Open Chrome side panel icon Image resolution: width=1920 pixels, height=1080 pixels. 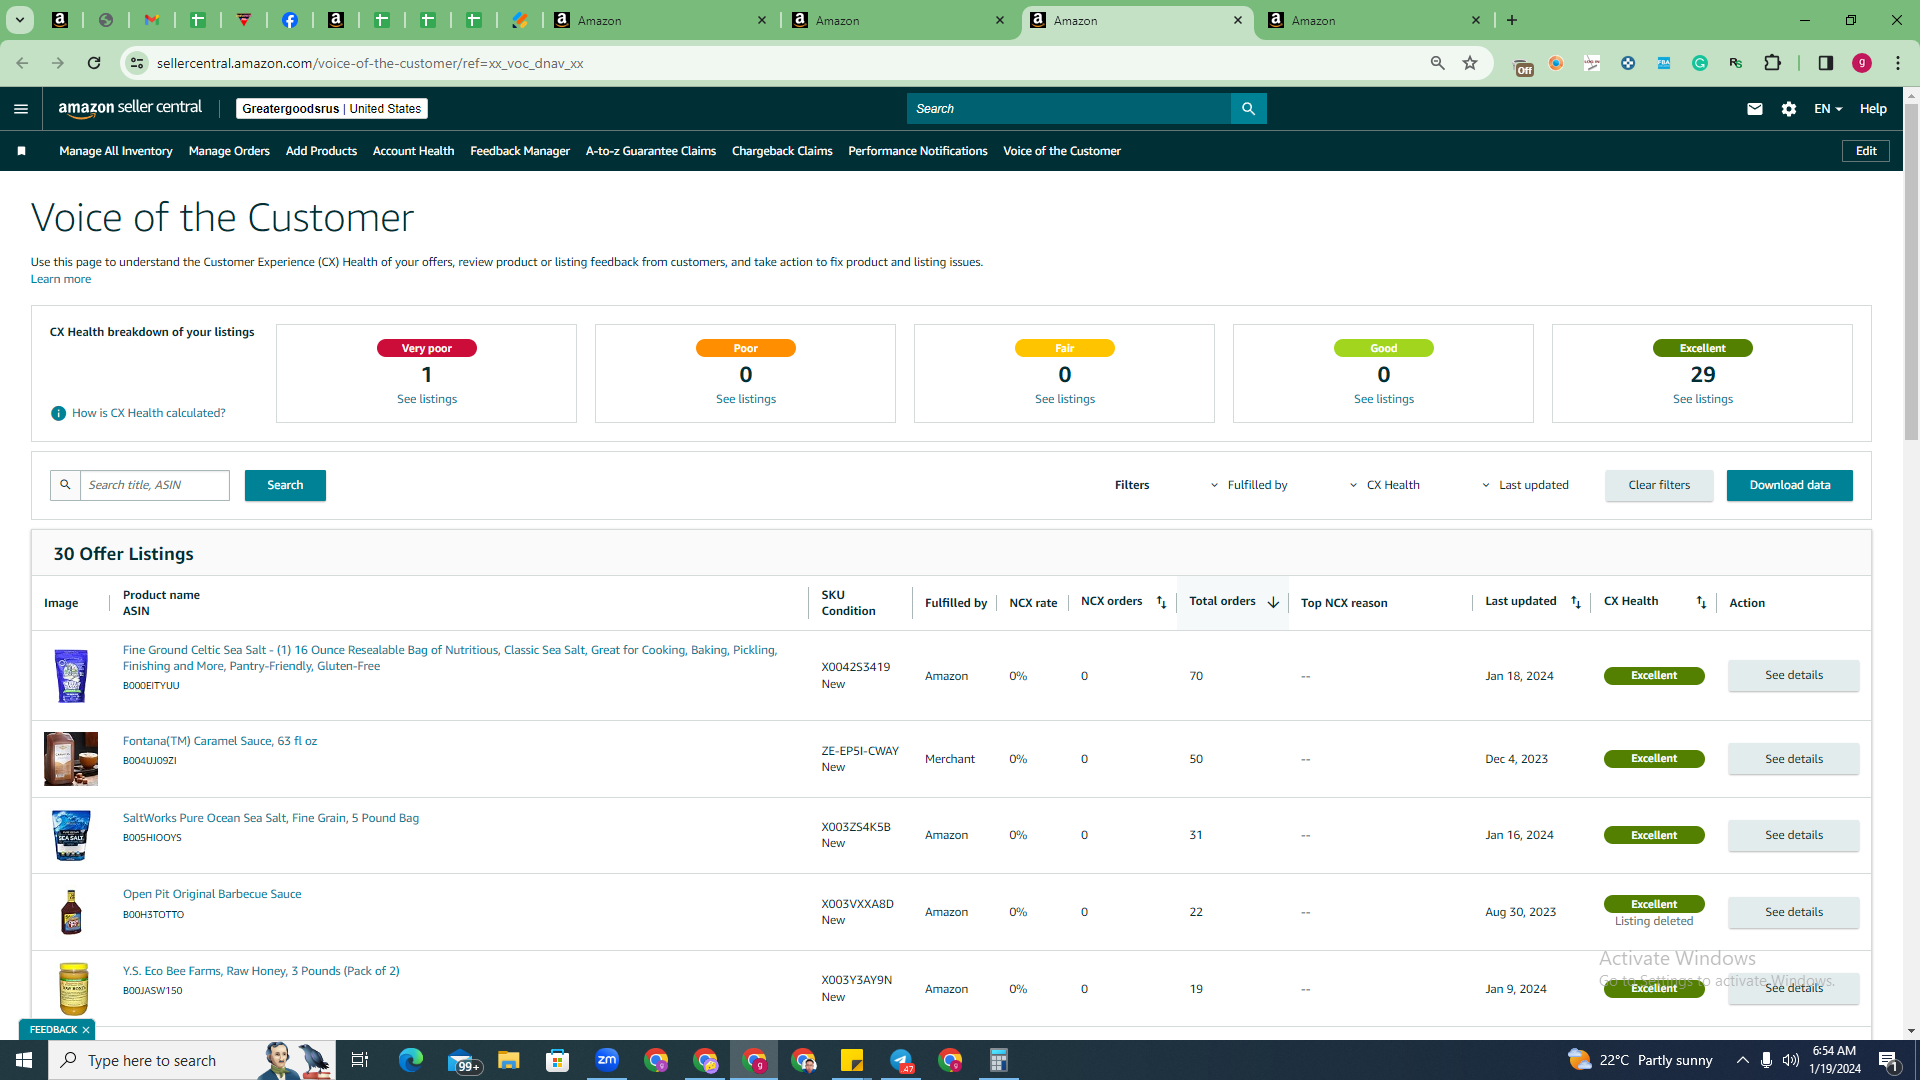point(1825,63)
